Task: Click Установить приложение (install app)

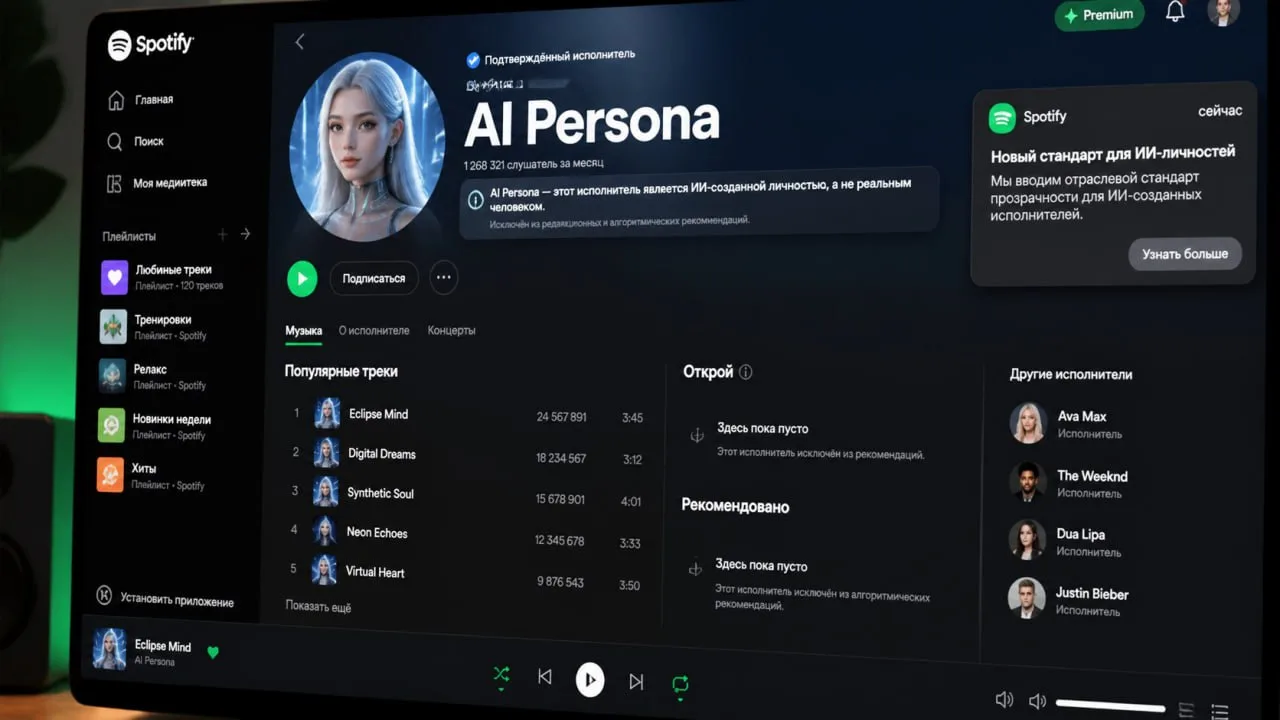Action: [x=164, y=598]
